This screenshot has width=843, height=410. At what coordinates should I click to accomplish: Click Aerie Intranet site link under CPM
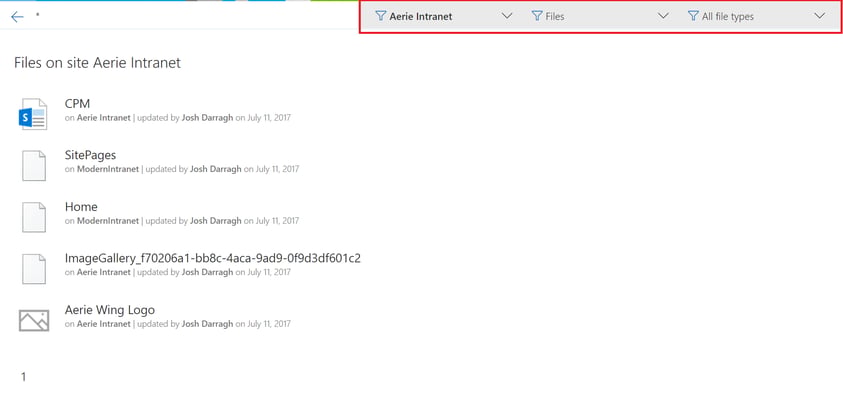(104, 118)
